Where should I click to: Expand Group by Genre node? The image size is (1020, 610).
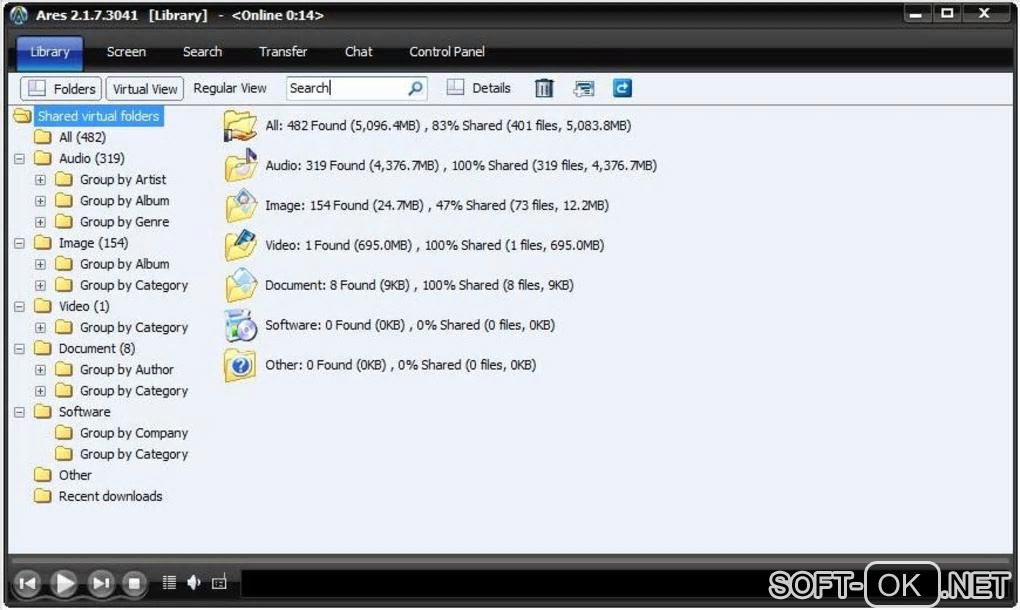(40, 222)
